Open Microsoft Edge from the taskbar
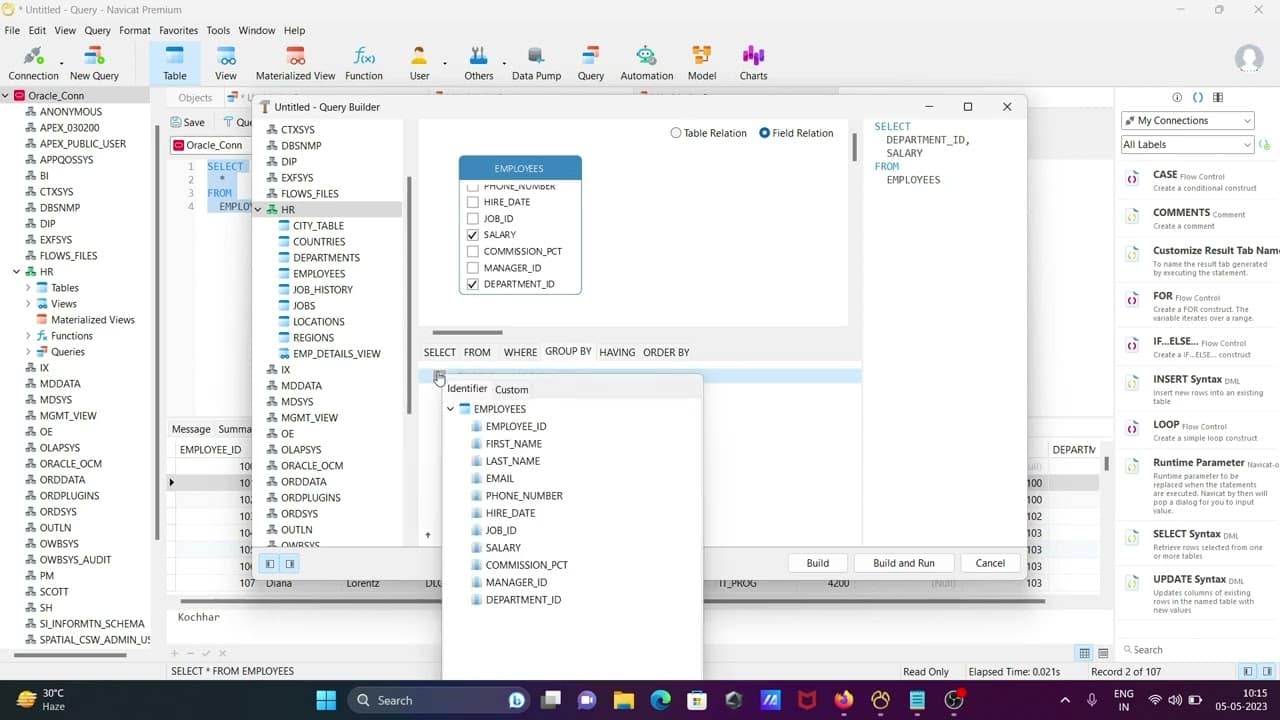Viewport: 1280px width, 720px height. tap(661, 700)
